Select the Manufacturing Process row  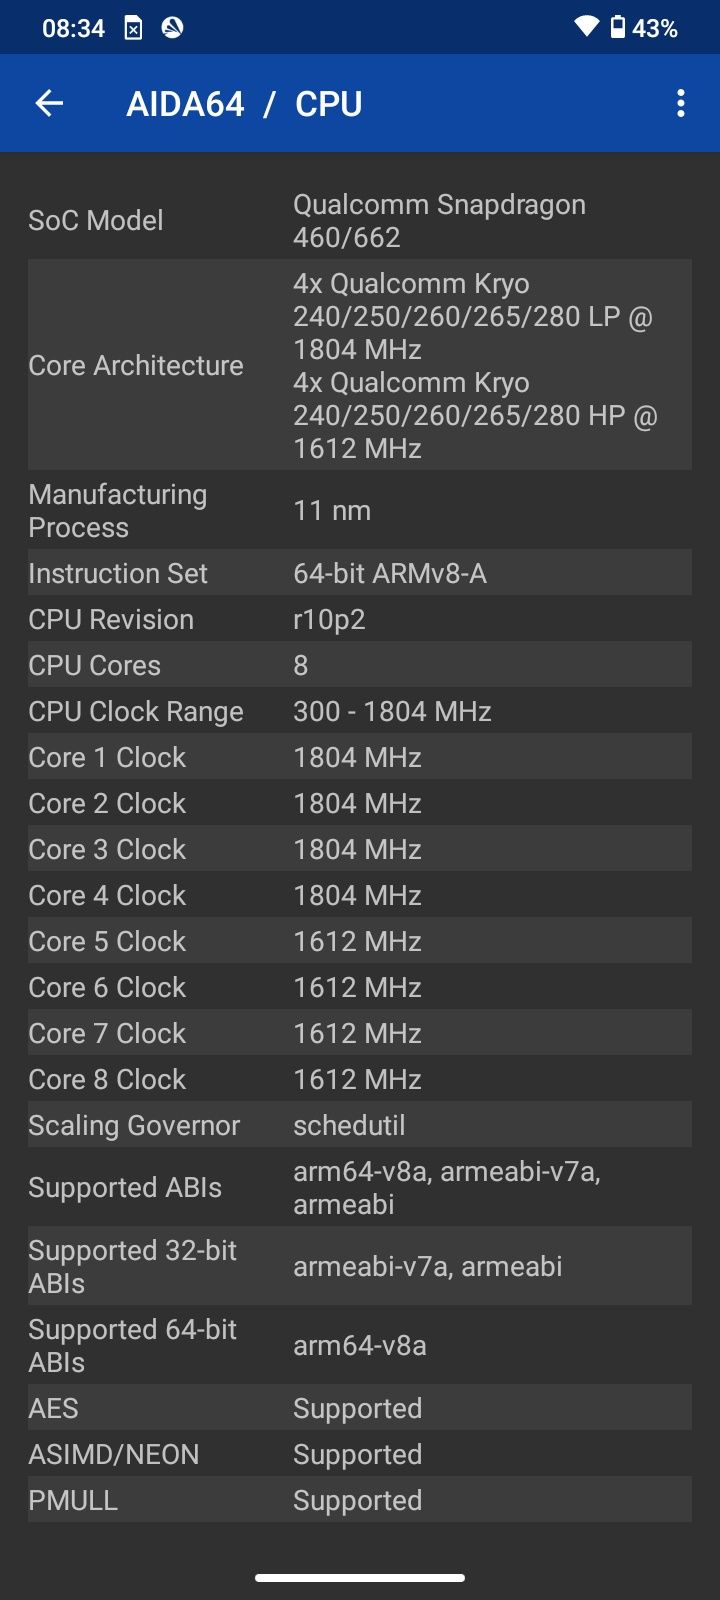coord(360,510)
